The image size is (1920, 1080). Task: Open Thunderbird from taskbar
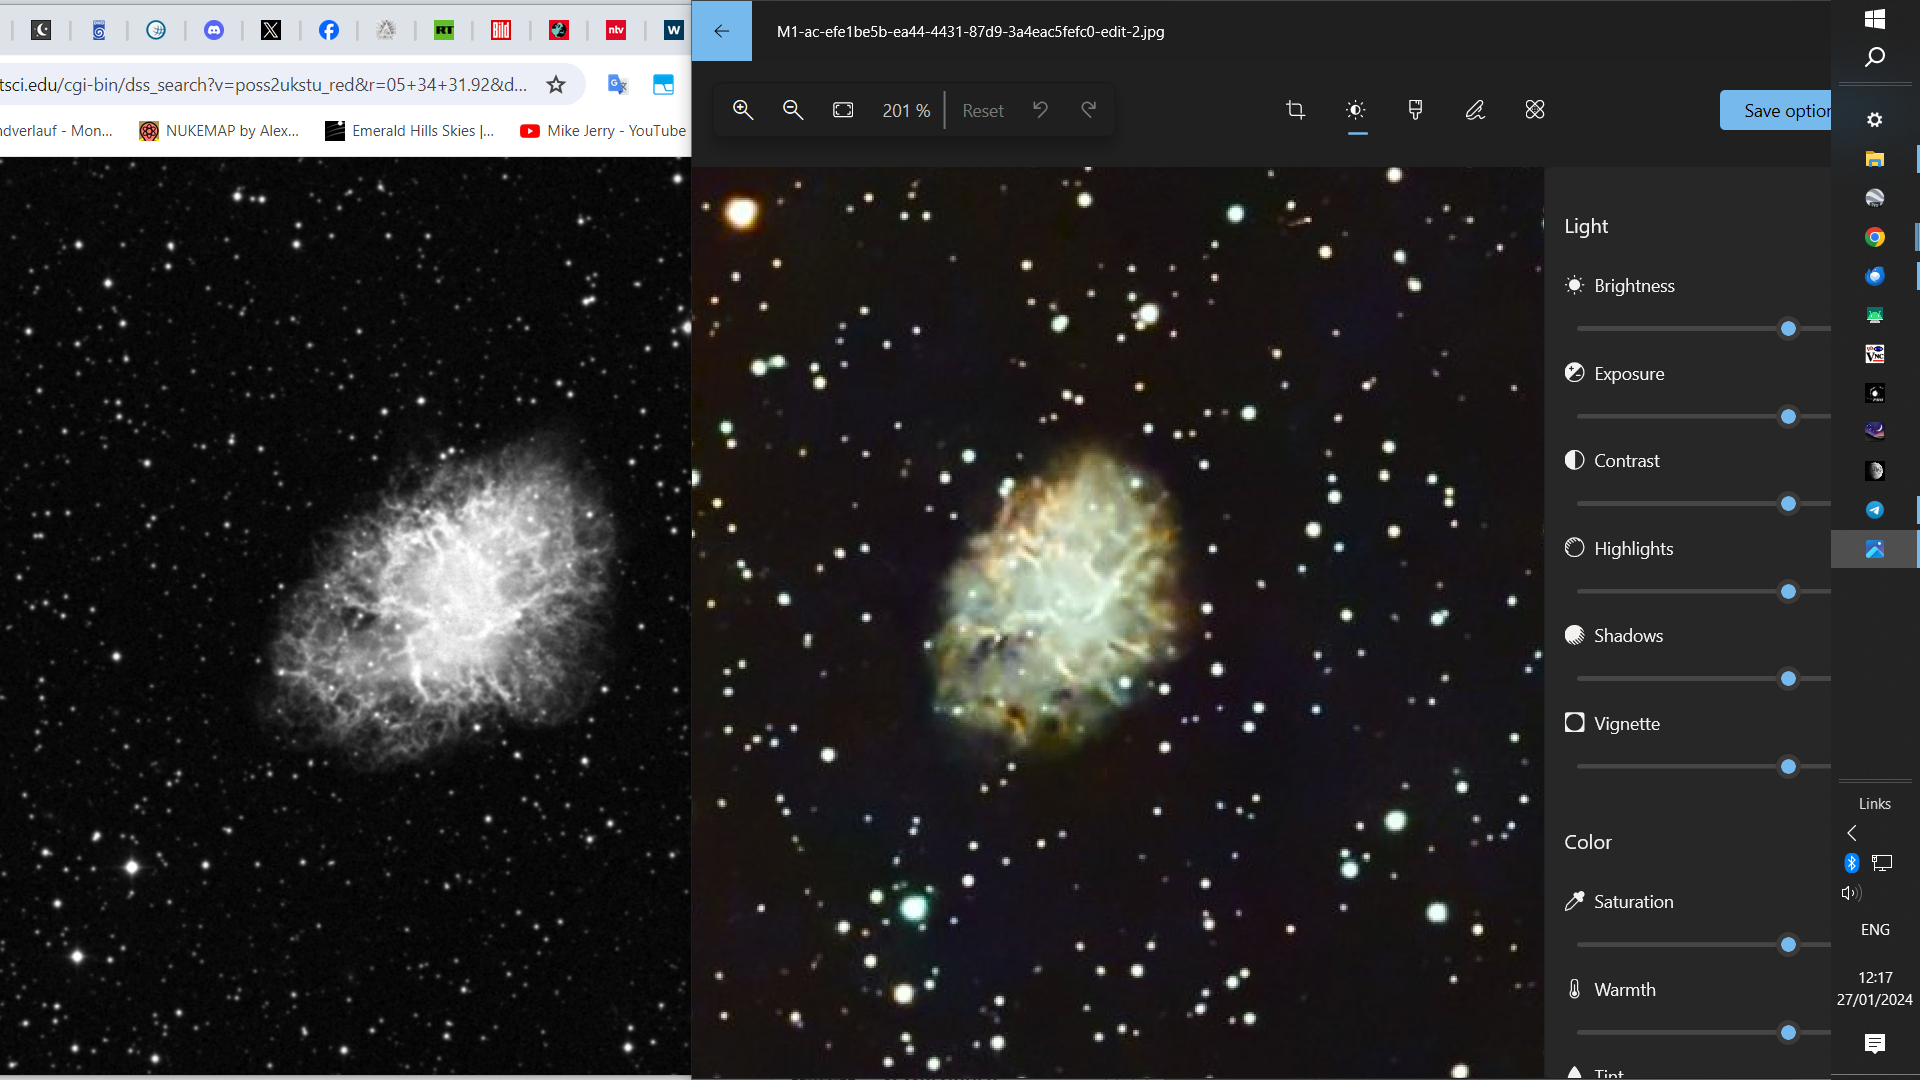click(1875, 276)
